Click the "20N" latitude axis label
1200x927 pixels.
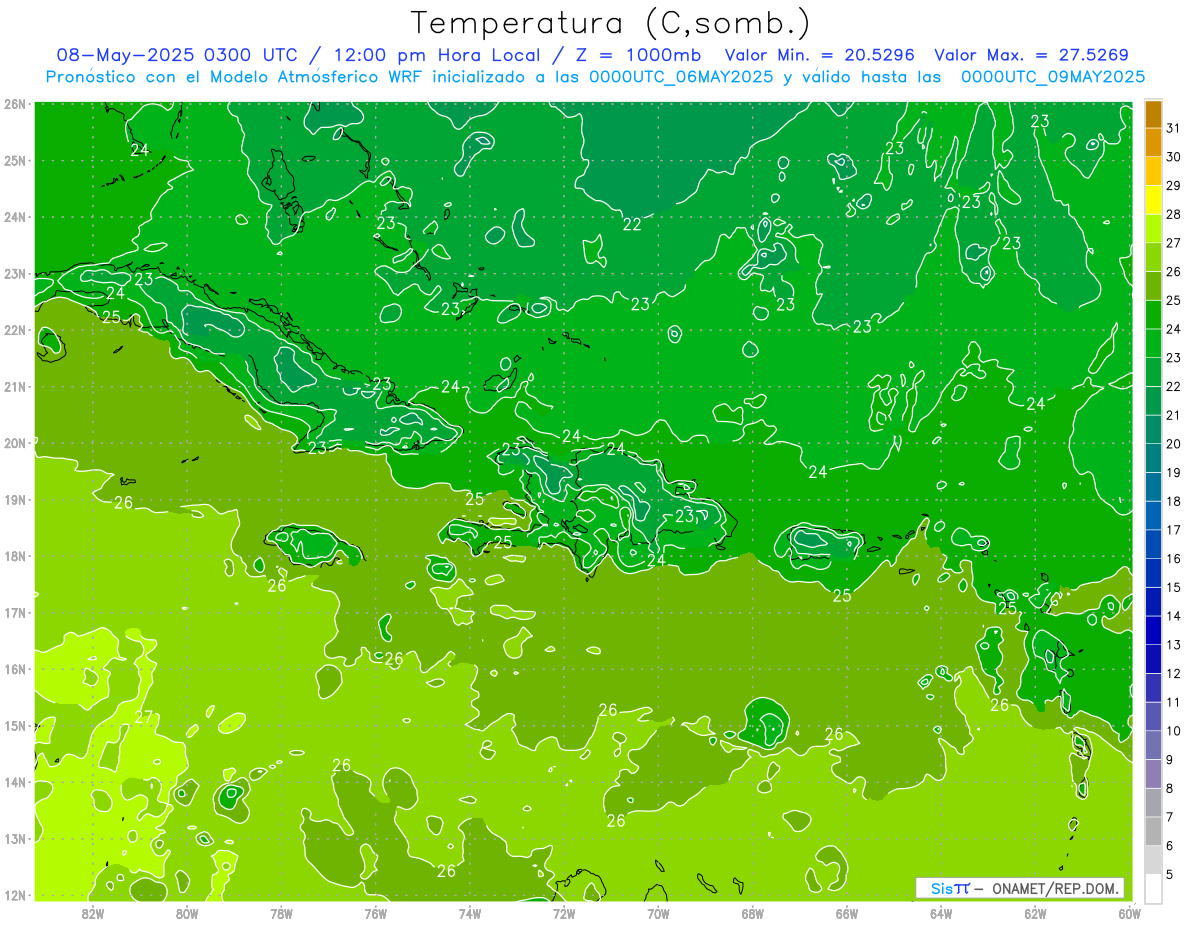click(x=15, y=443)
